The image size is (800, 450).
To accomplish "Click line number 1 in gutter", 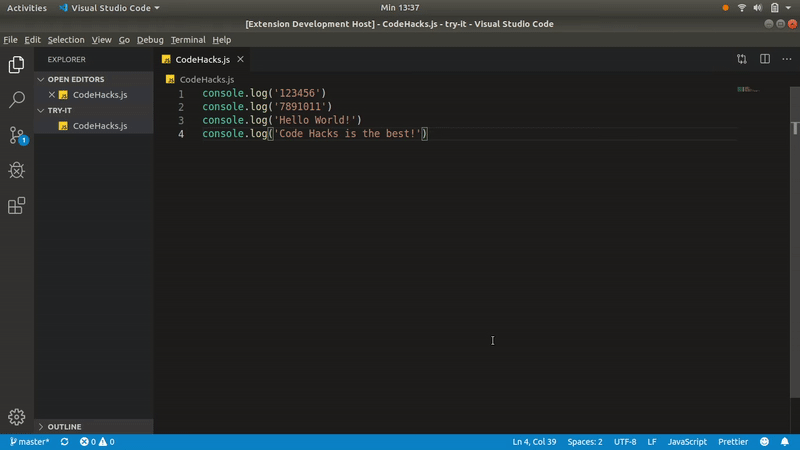I will [x=181, y=94].
